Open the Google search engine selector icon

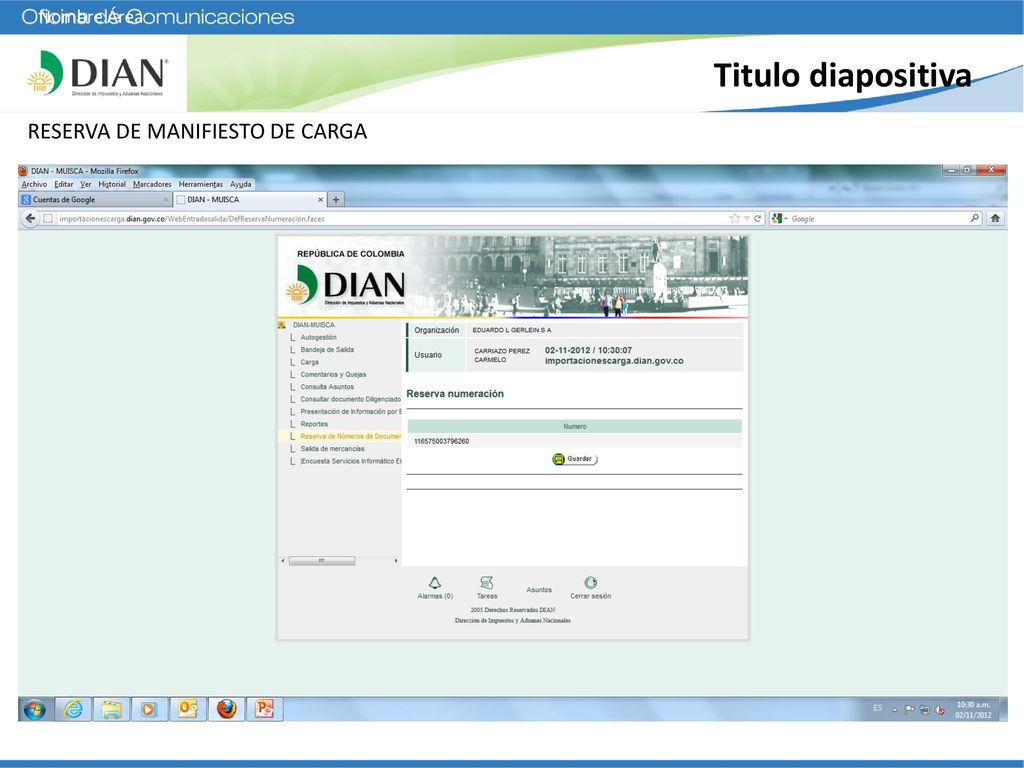(x=776, y=219)
